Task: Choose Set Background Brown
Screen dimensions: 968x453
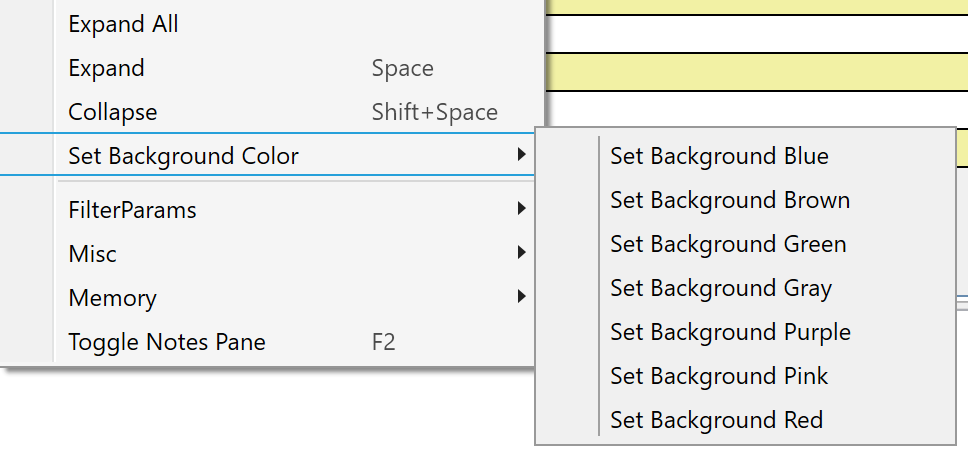Action: click(x=730, y=200)
